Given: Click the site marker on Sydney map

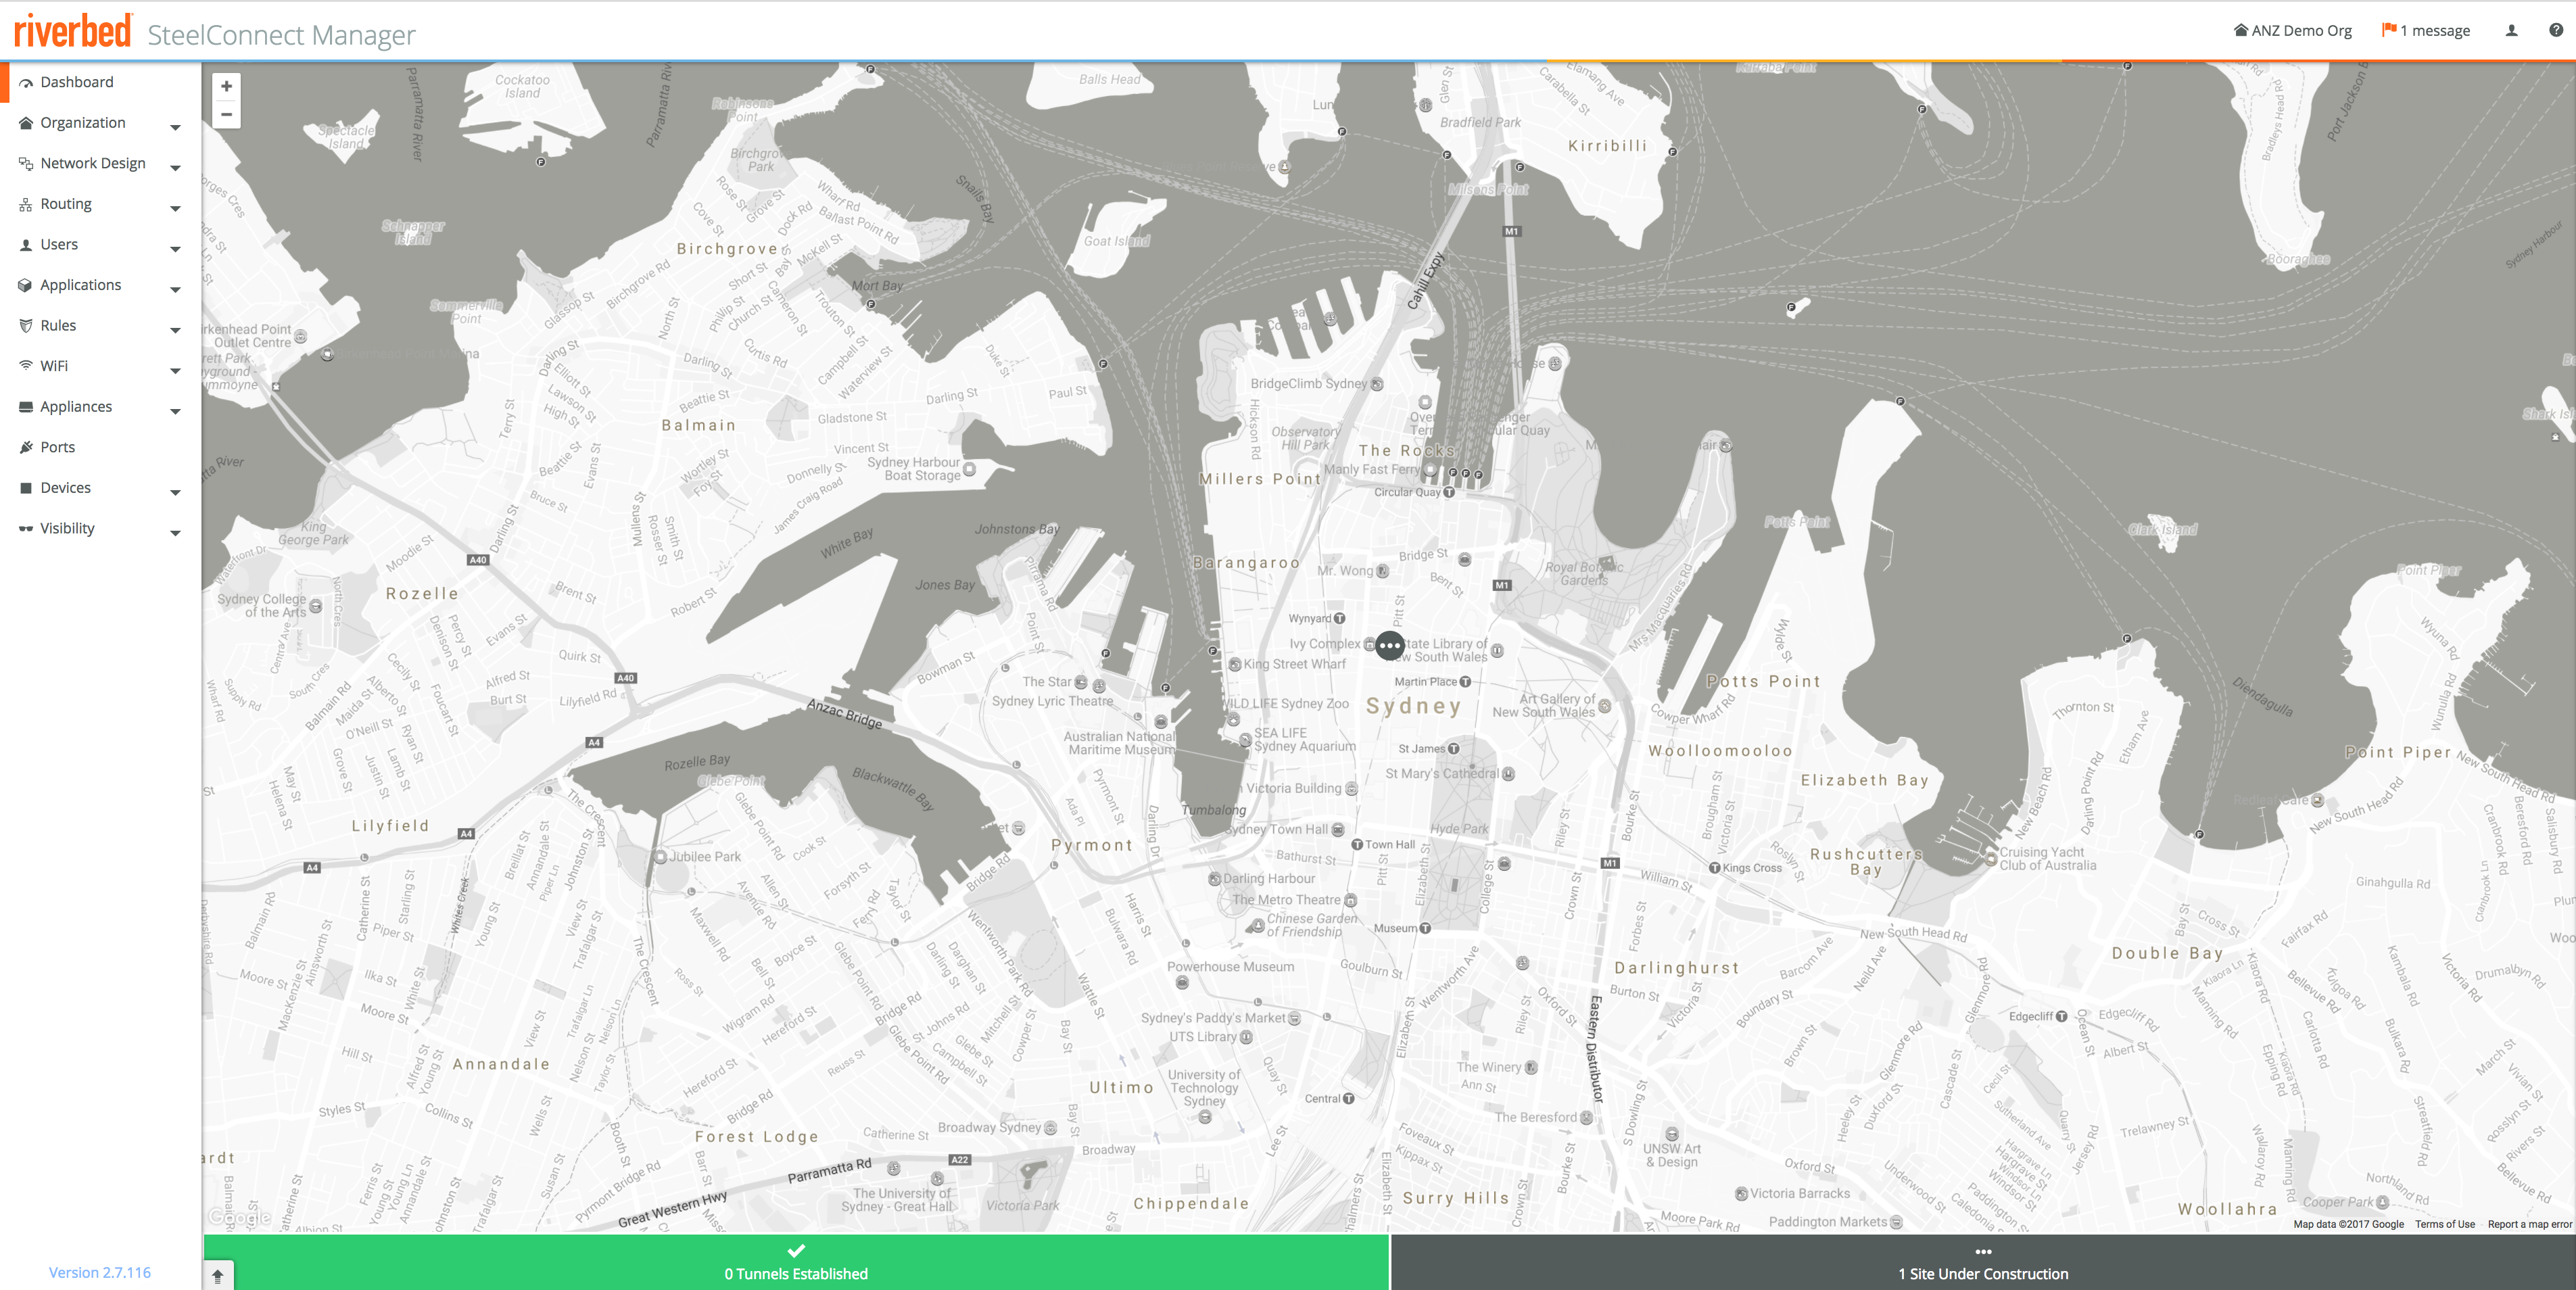Looking at the screenshot, I should 1389,646.
